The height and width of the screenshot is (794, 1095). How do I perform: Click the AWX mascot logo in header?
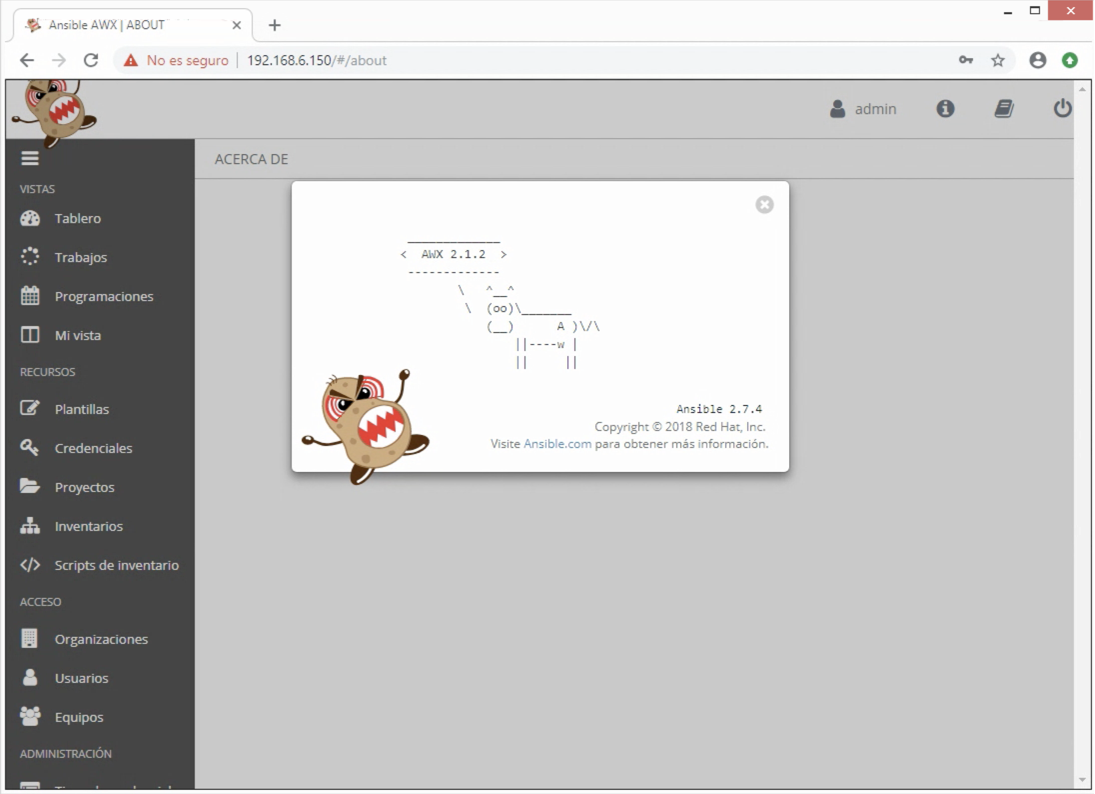click(55, 112)
